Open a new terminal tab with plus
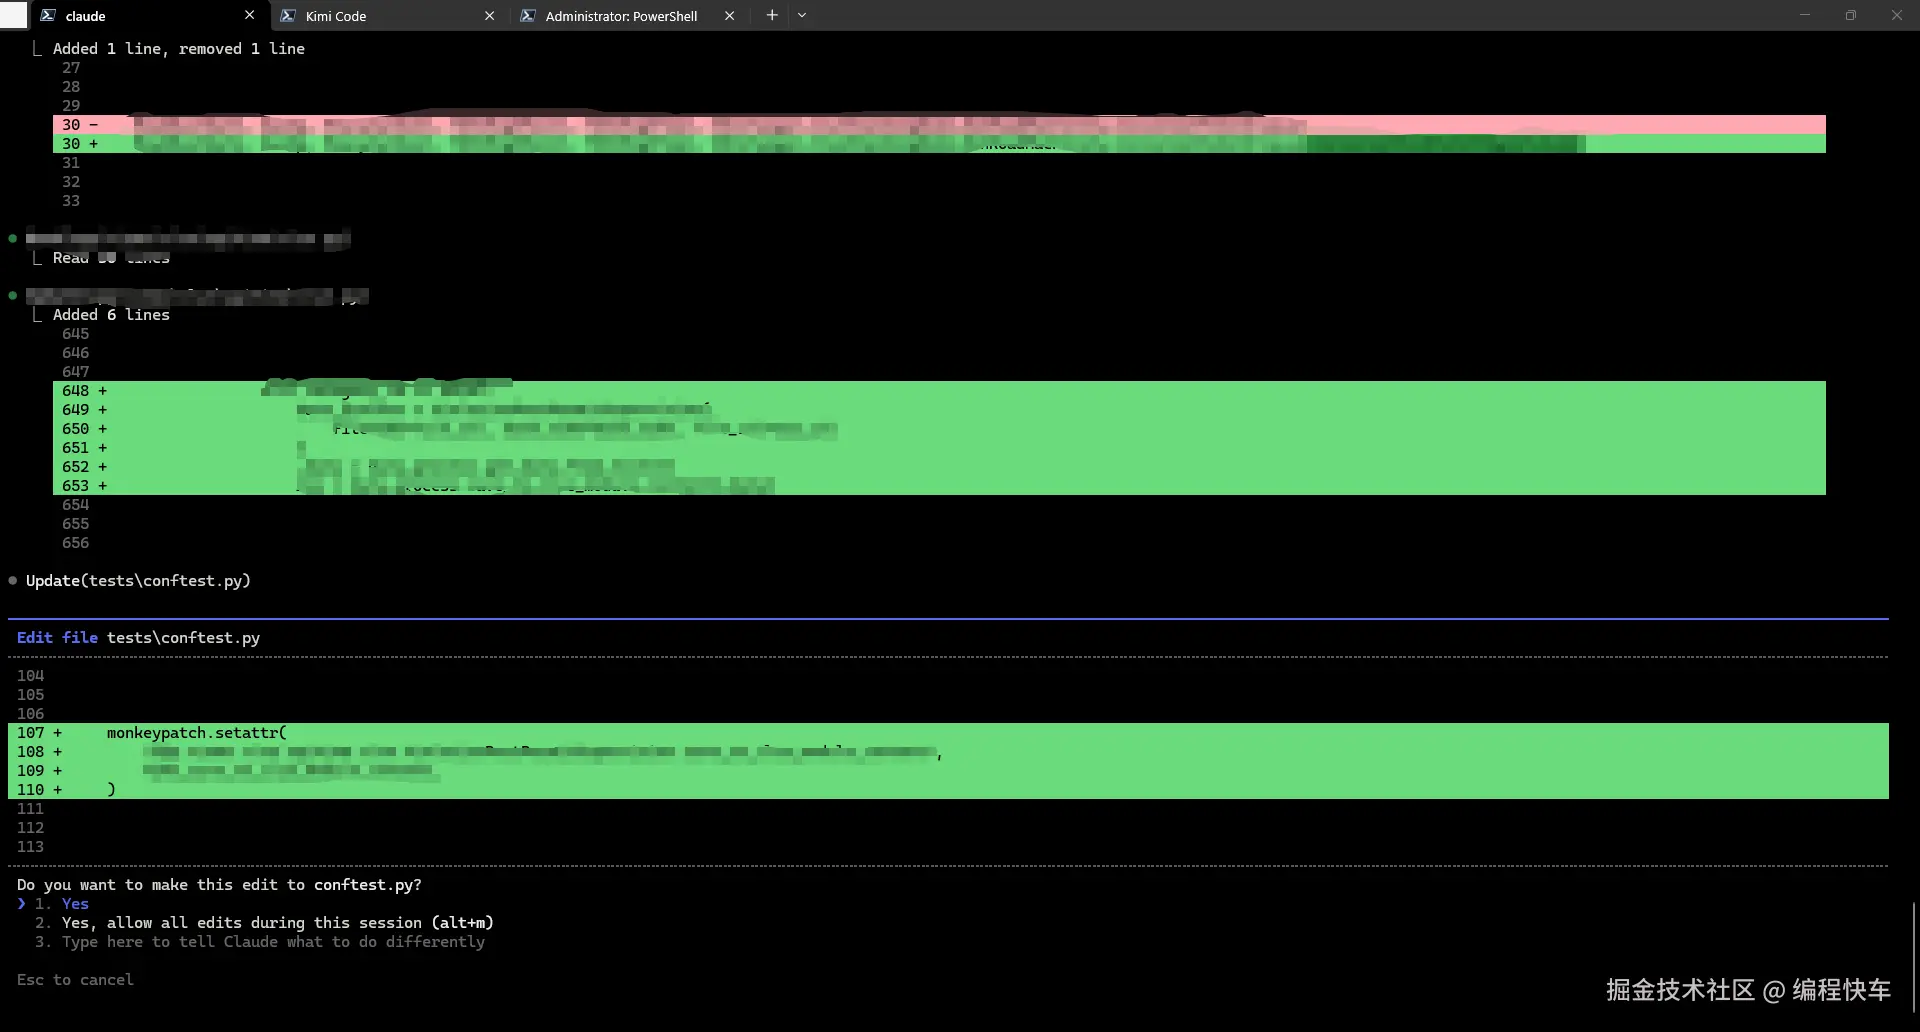1920x1032 pixels. click(x=771, y=15)
